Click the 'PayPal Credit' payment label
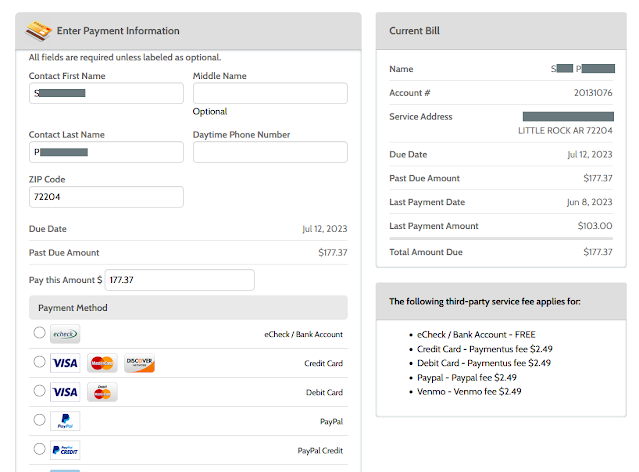 pyautogui.click(x=320, y=450)
